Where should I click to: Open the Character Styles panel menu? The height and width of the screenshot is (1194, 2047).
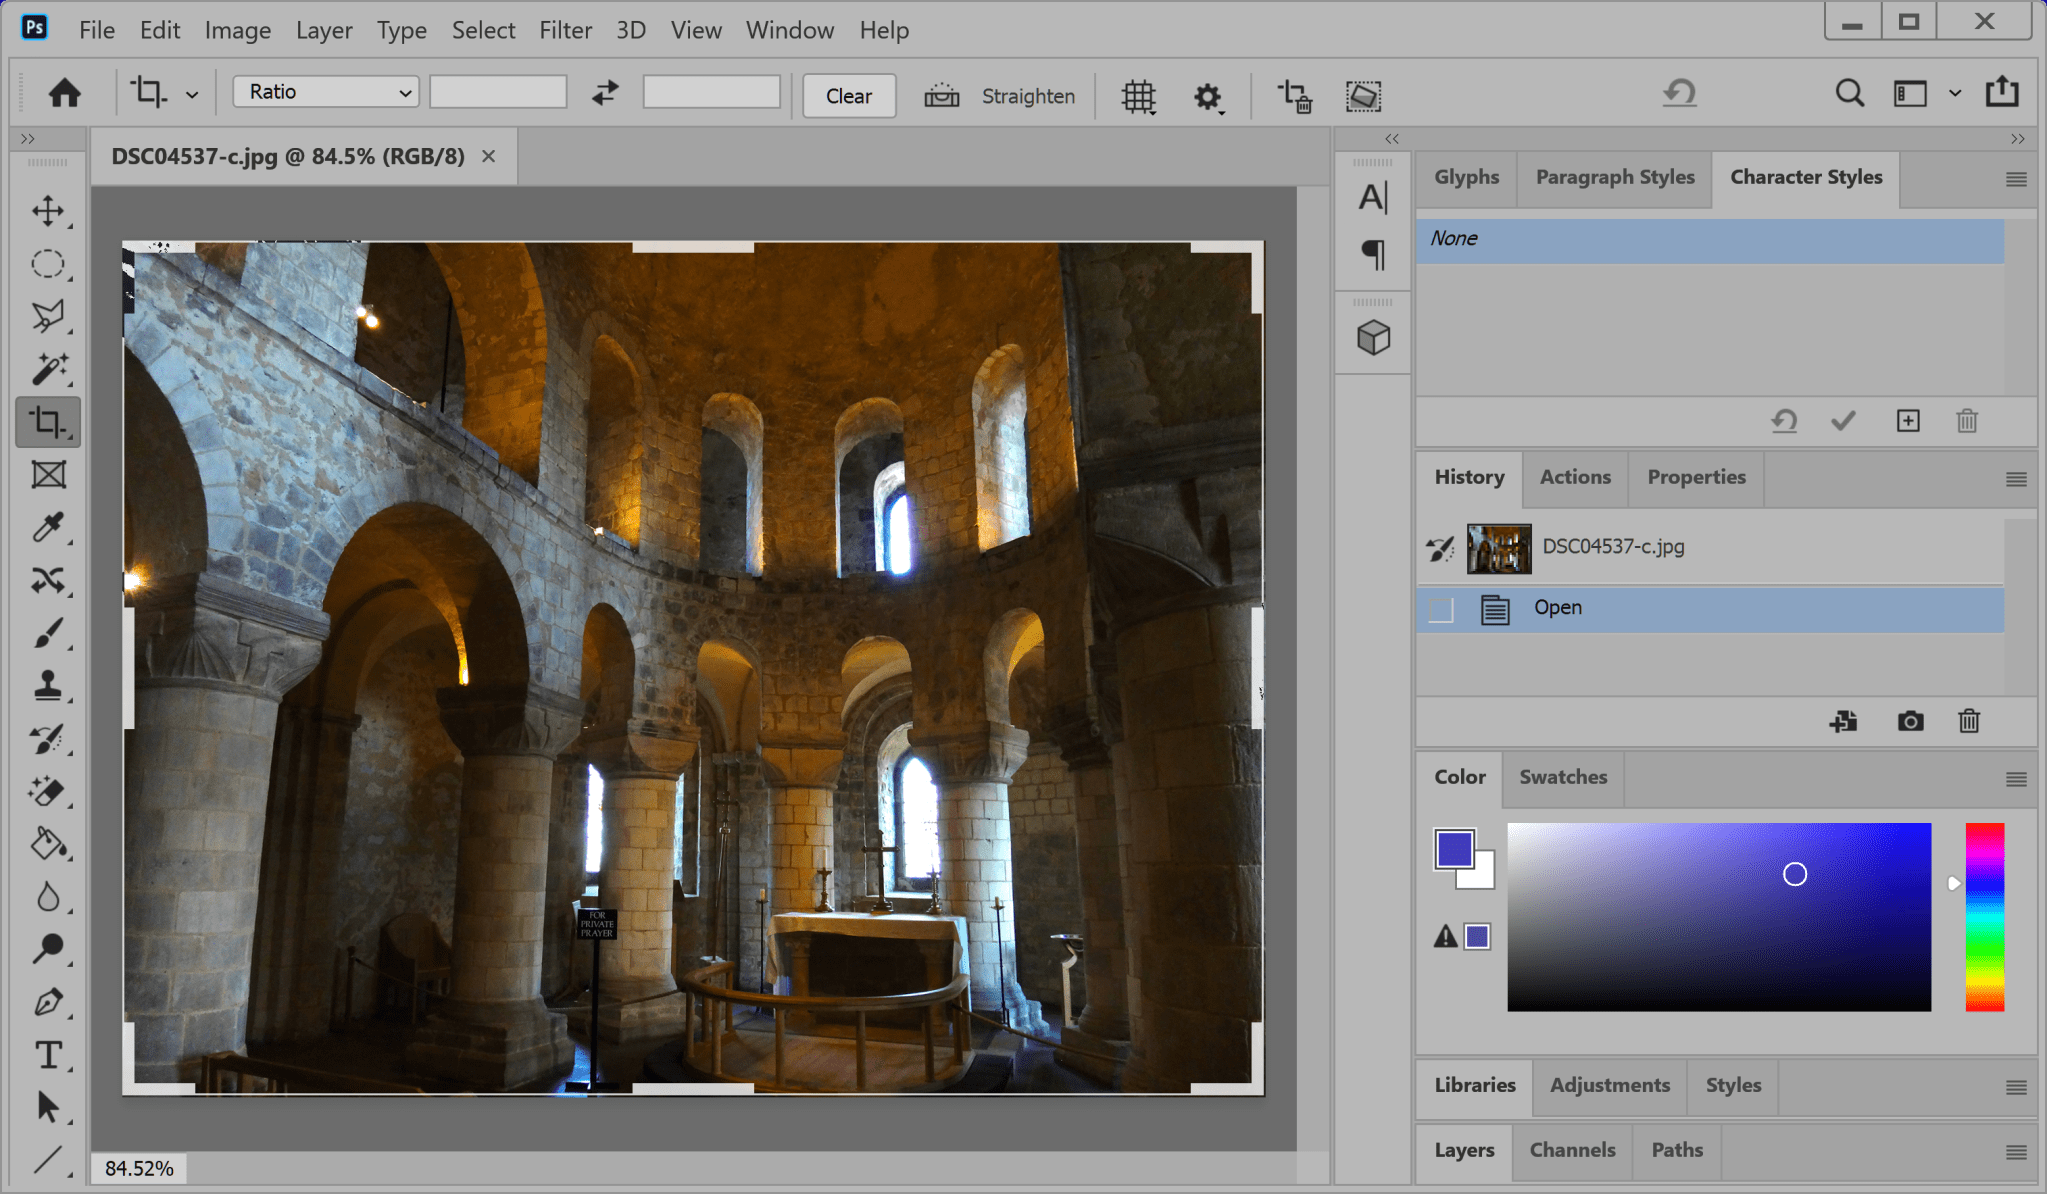pos(2015,179)
